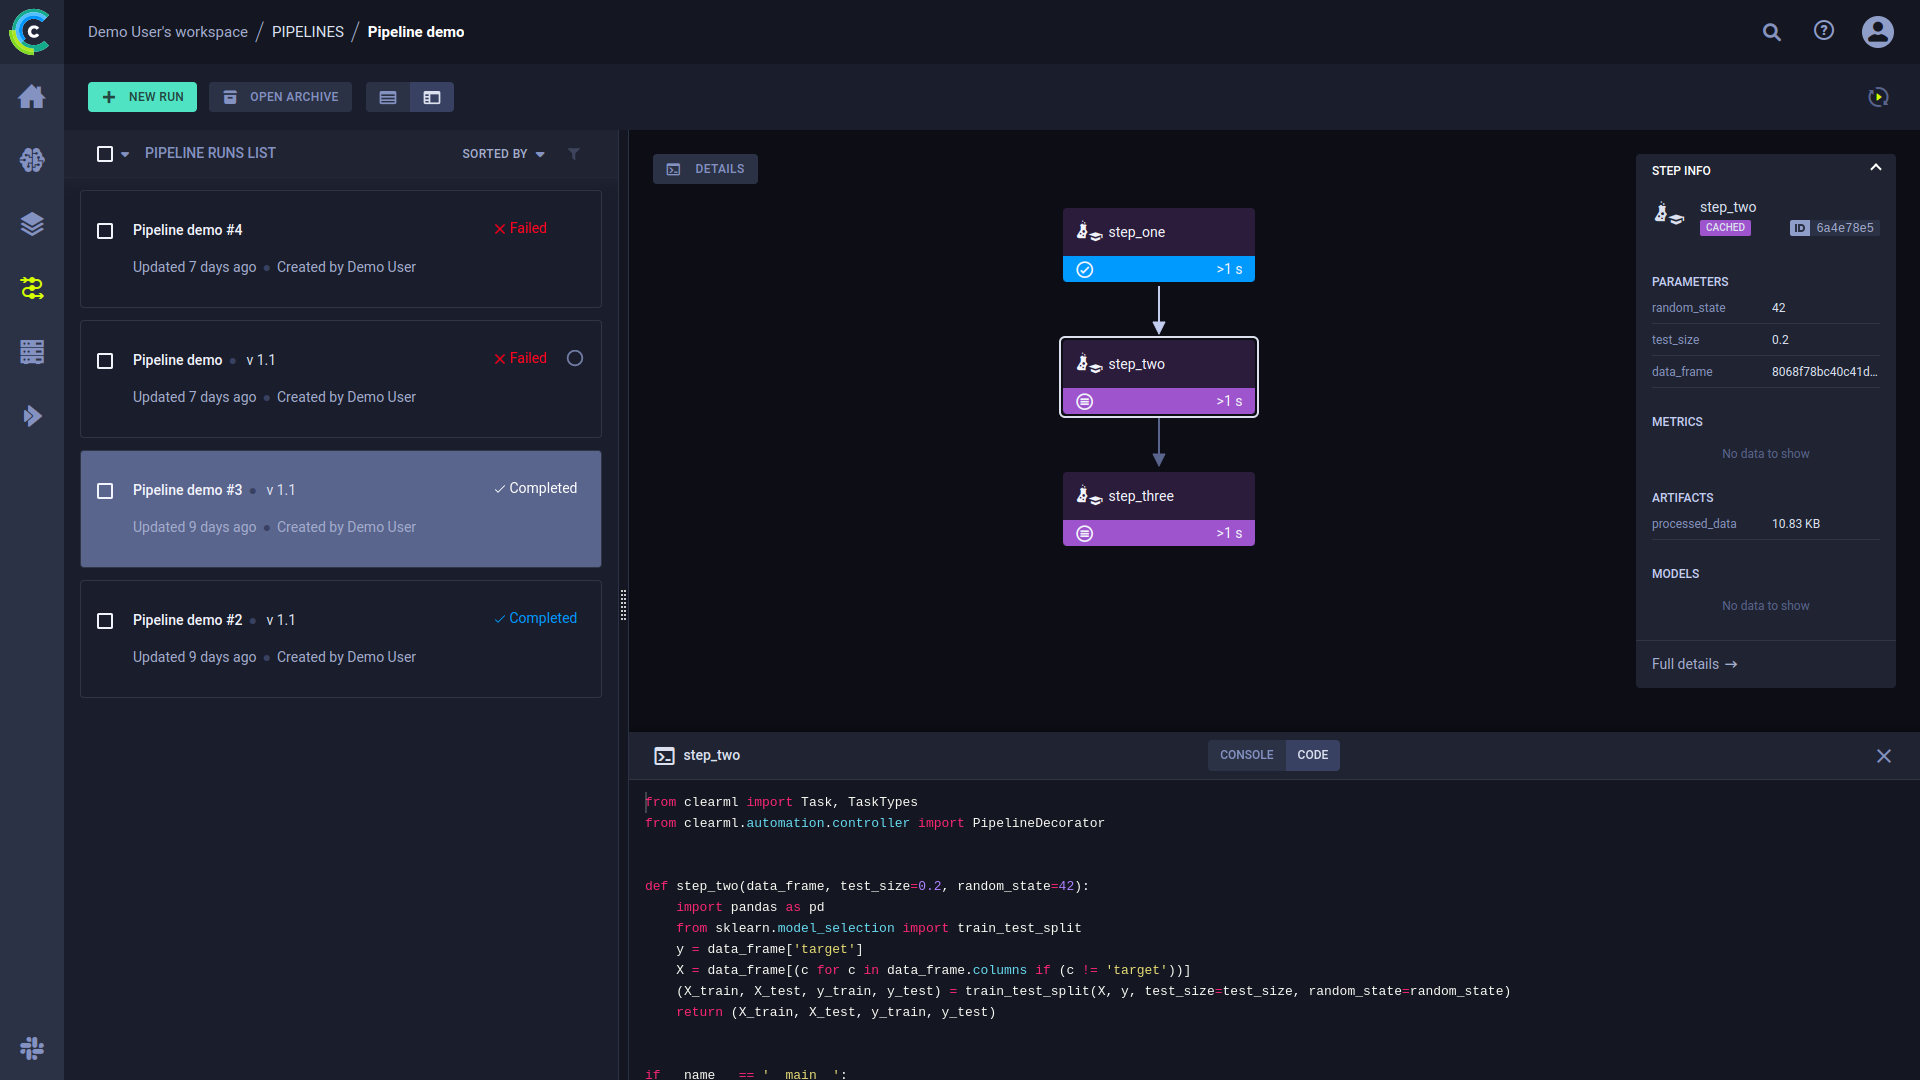
Task: Toggle the select-all pipeline runs checkbox
Action: pyautogui.click(x=103, y=153)
